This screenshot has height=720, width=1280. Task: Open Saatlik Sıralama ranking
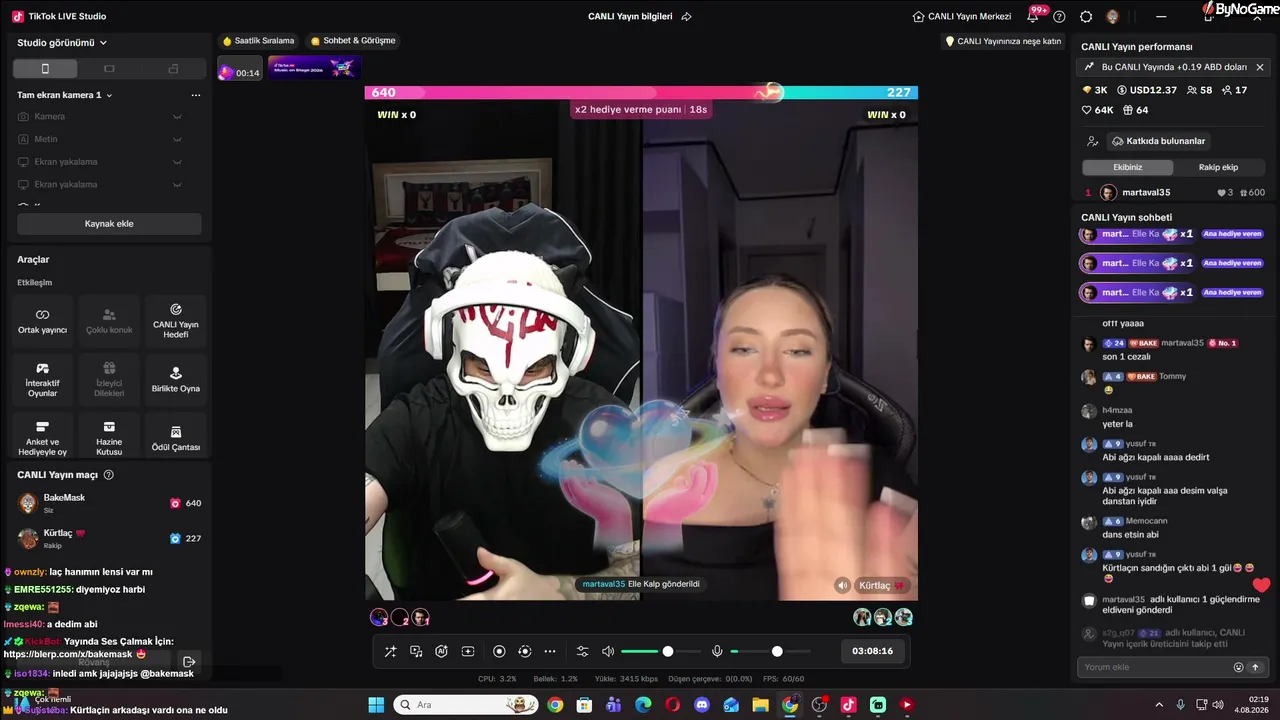point(259,41)
